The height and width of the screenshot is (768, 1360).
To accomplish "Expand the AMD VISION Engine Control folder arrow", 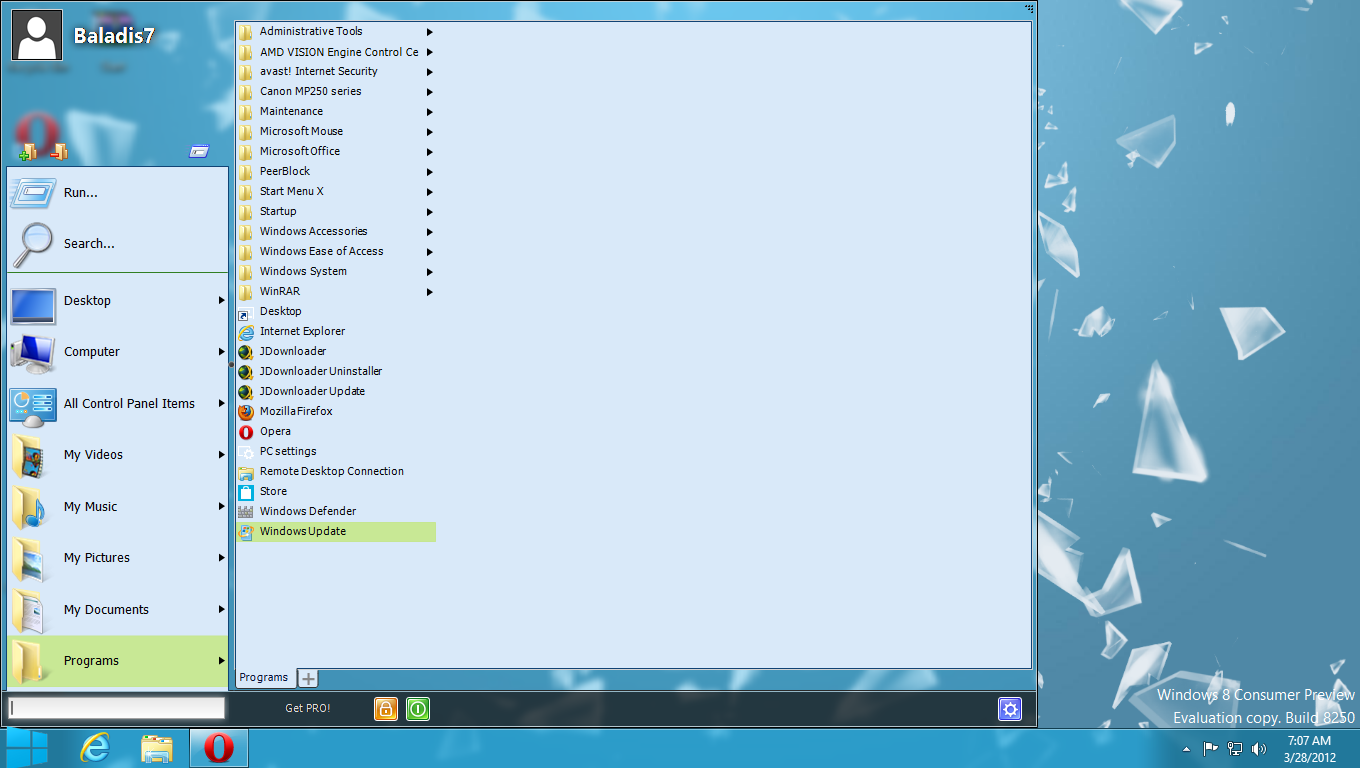I will tap(430, 52).
